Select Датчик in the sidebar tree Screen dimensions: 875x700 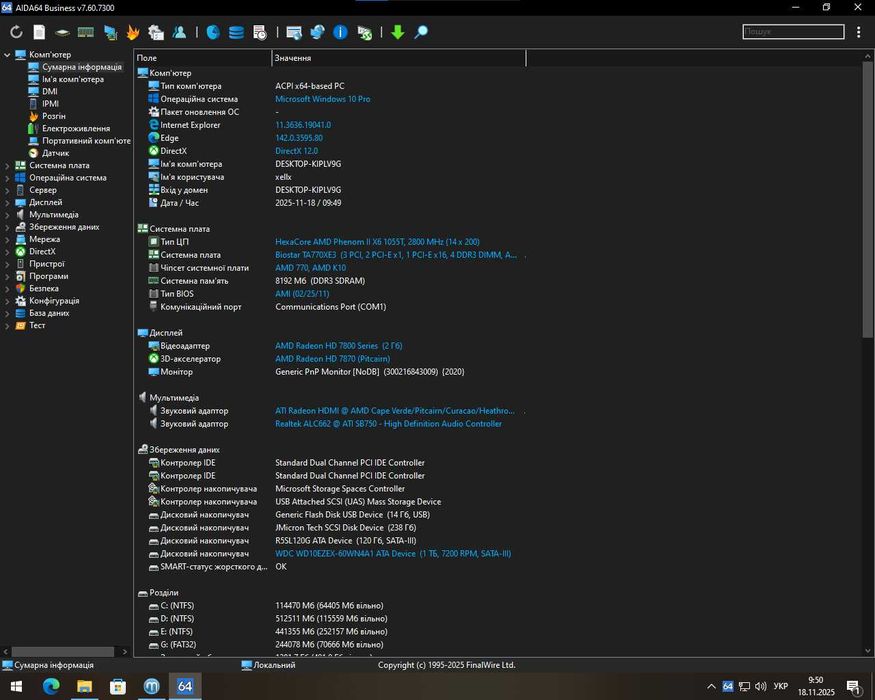pyautogui.click(x=55, y=153)
